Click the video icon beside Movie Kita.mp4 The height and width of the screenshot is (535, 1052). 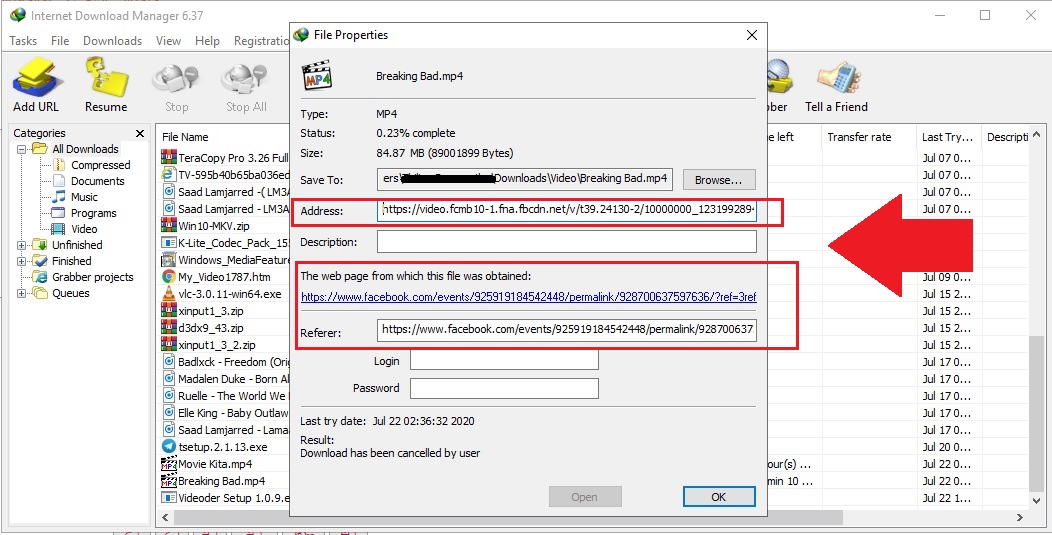tap(168, 464)
